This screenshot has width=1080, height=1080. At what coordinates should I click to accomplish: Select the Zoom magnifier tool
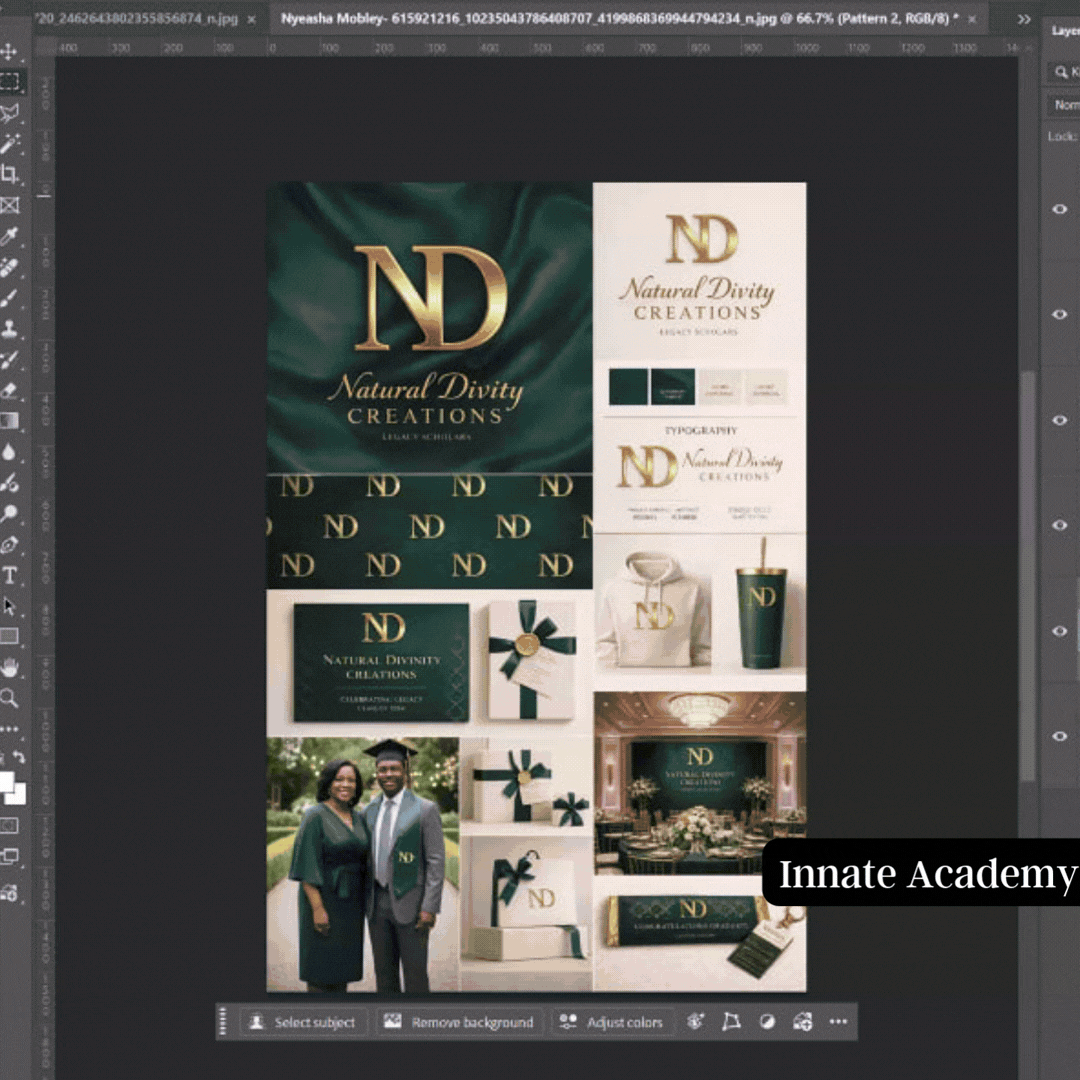click(x=10, y=698)
